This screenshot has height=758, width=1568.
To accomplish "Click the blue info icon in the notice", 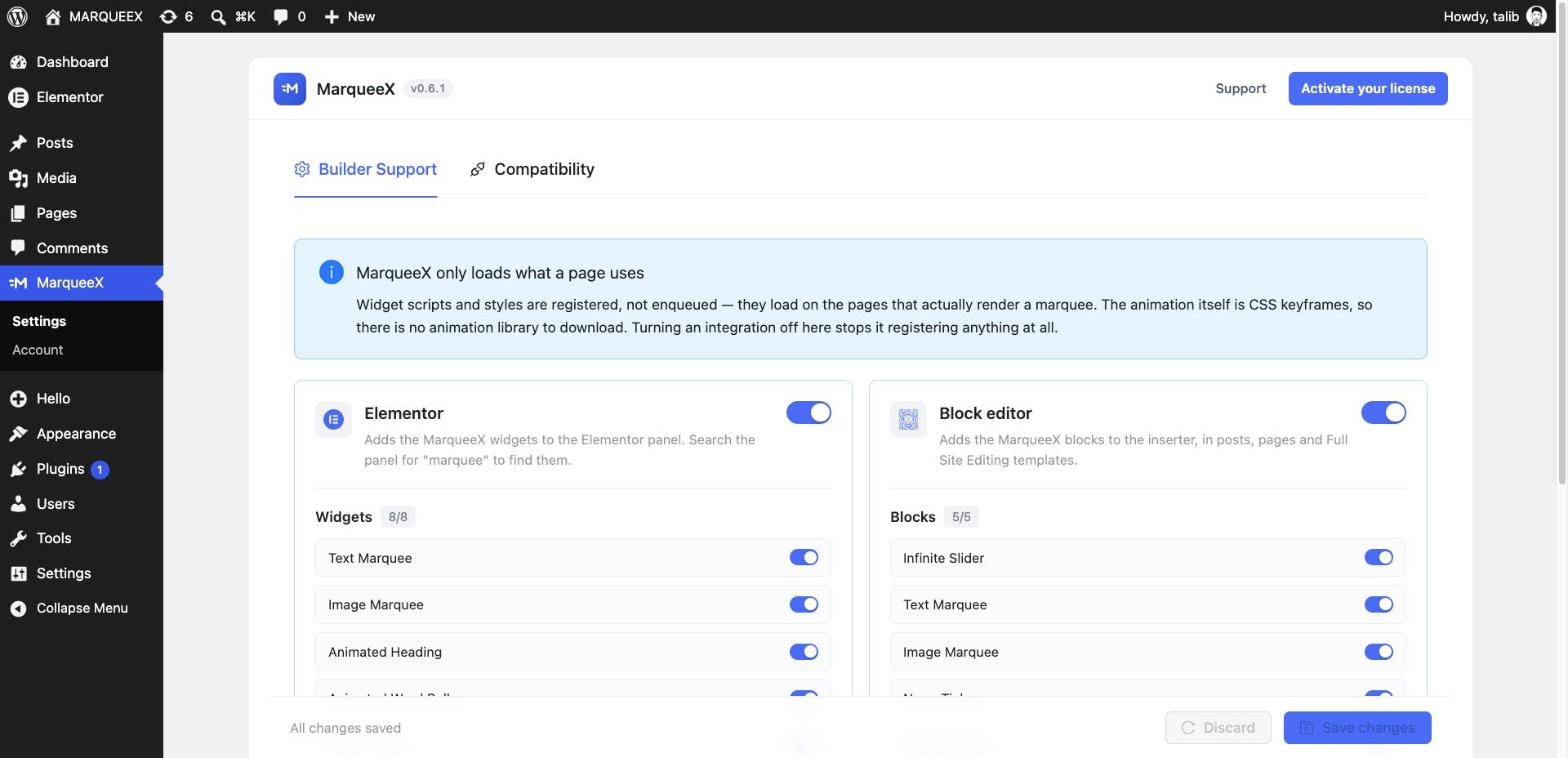I will pos(331,272).
